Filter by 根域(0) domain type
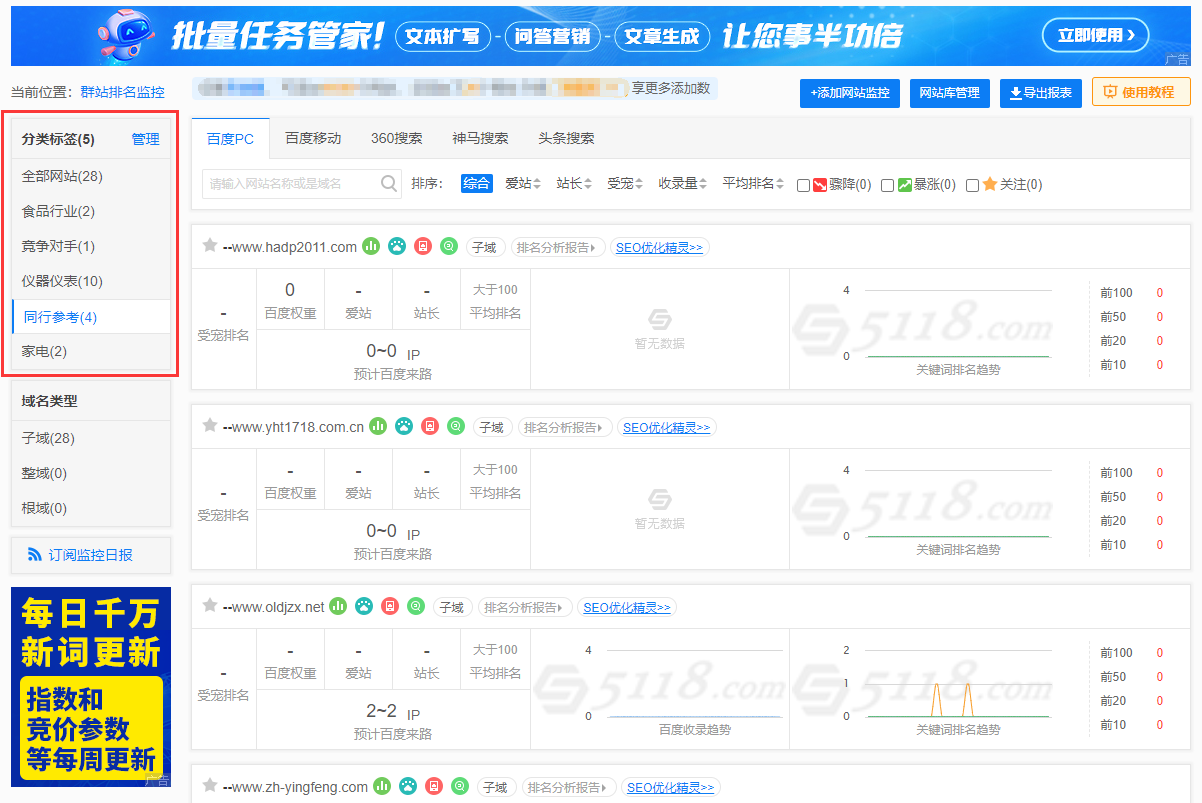The height and width of the screenshot is (803, 1202). [x=91, y=508]
